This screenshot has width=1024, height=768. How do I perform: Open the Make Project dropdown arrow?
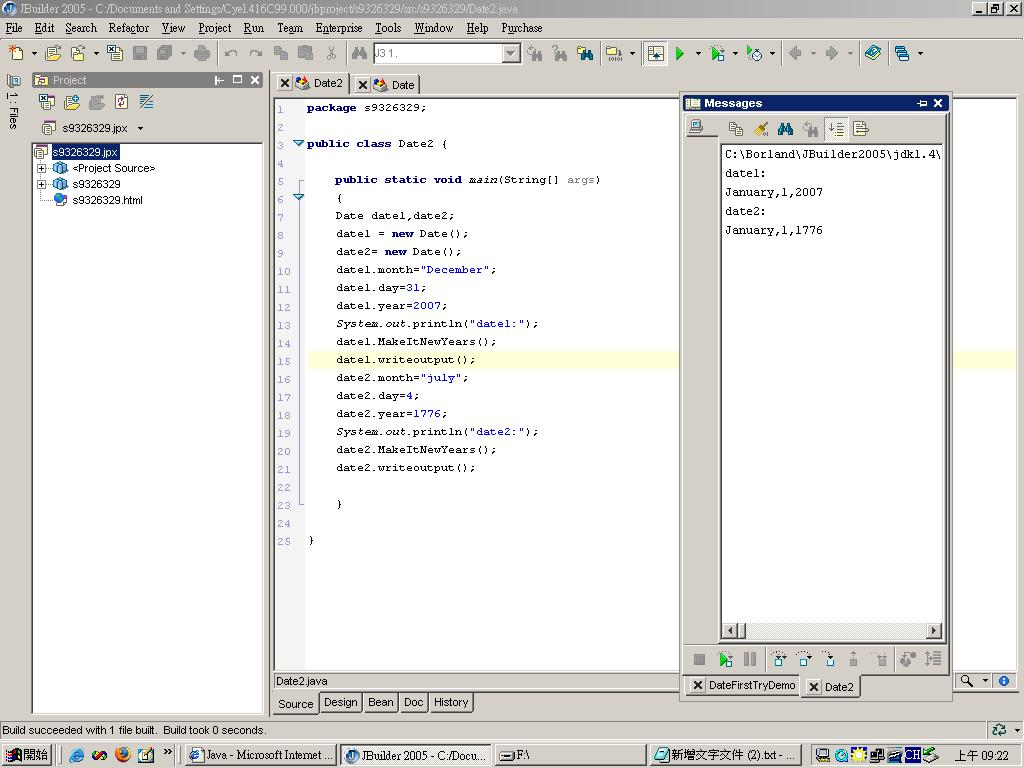[x=632, y=54]
